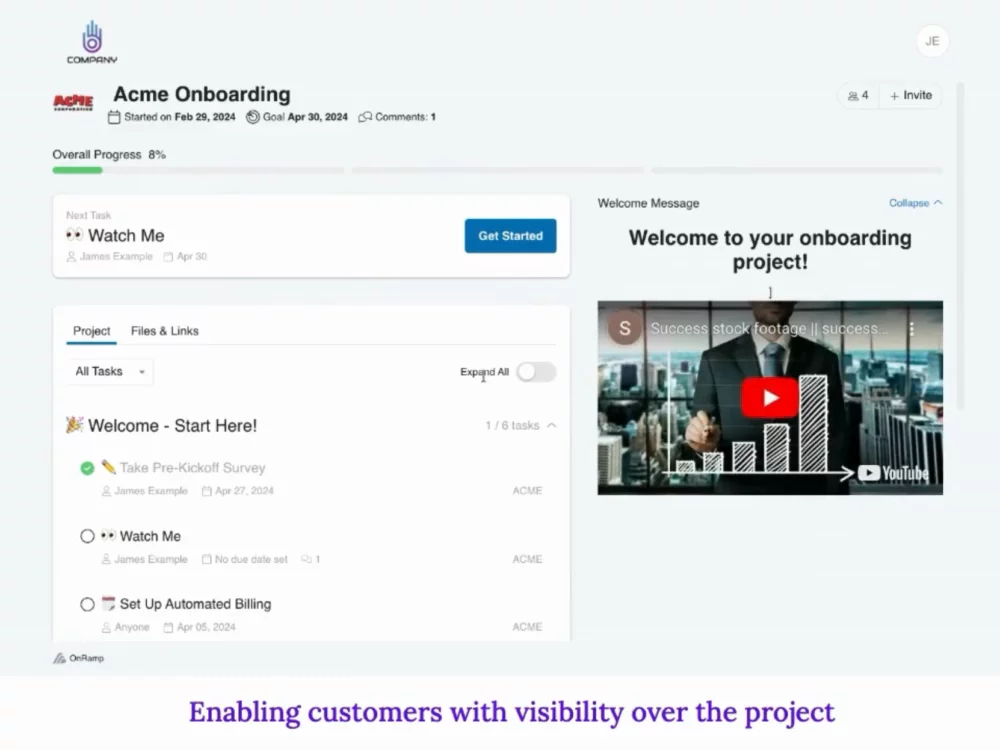Mark the Watch Me task as complete
Screen dimensions: 1000x750
tap(87, 536)
